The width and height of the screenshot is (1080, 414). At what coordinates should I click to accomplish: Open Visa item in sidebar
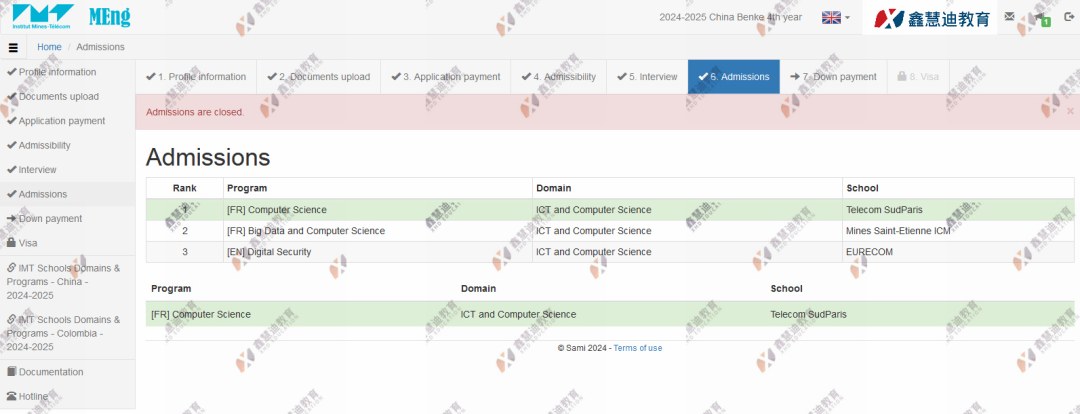click(x=68, y=243)
